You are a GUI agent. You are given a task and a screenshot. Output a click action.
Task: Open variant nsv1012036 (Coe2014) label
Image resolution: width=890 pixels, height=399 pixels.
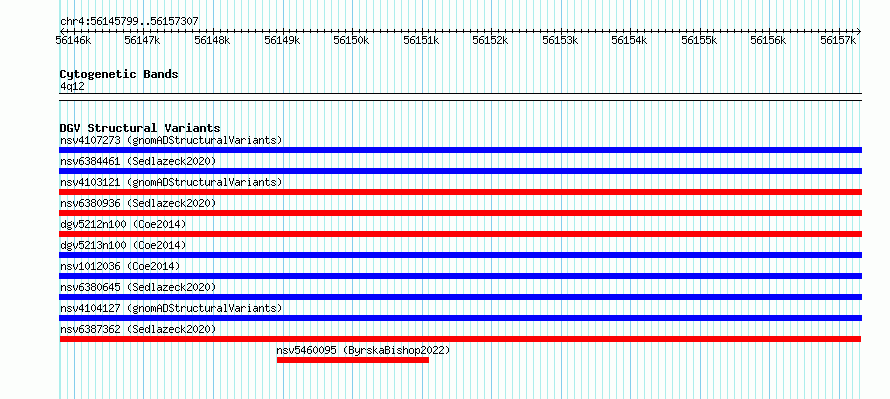tap(120, 266)
